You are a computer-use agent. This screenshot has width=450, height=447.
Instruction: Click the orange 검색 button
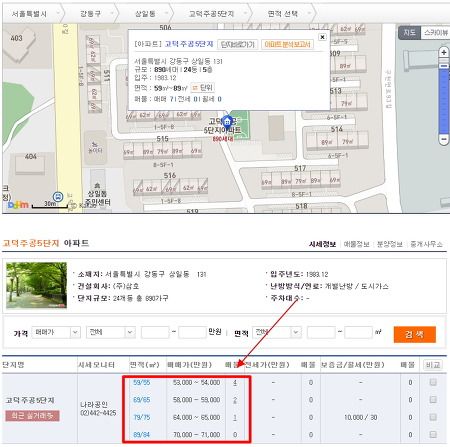415,334
